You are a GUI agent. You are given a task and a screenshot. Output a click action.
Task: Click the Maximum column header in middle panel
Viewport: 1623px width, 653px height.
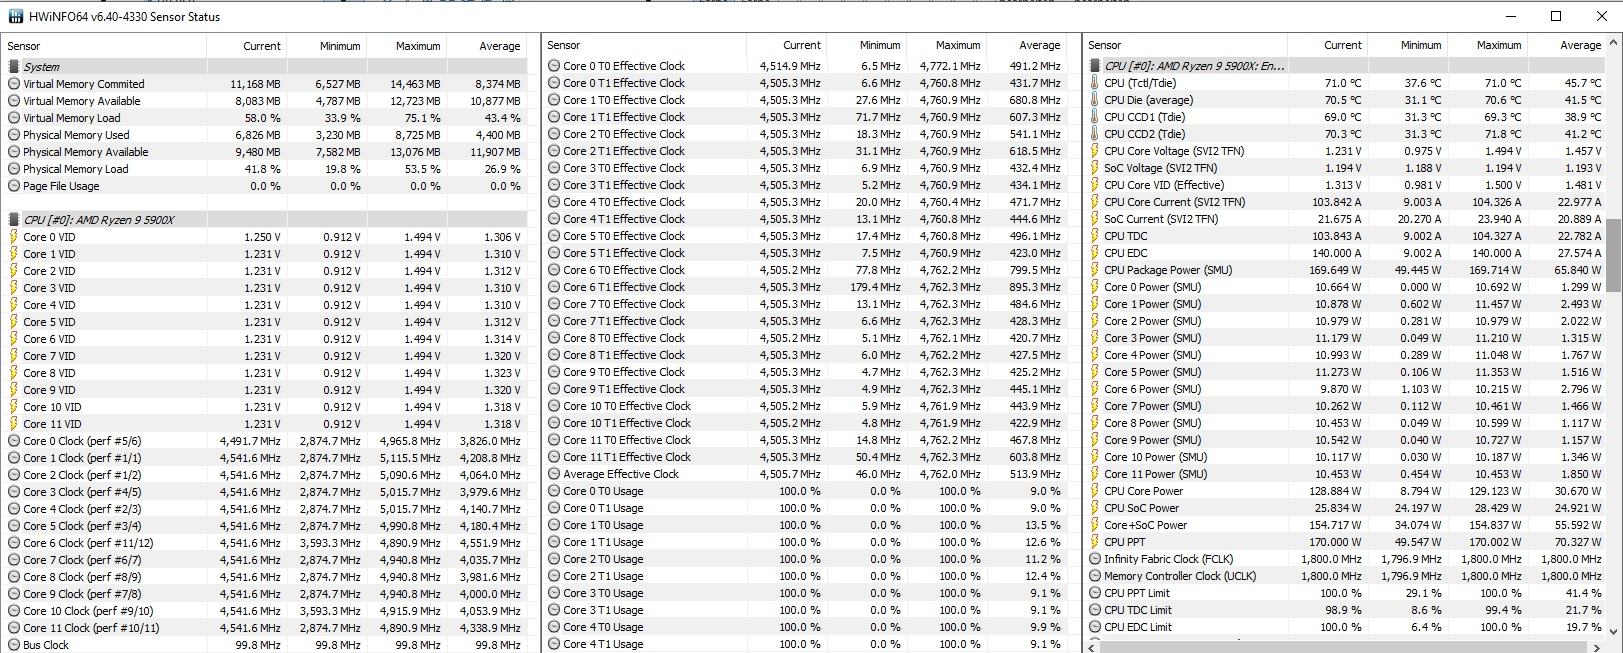945,45
